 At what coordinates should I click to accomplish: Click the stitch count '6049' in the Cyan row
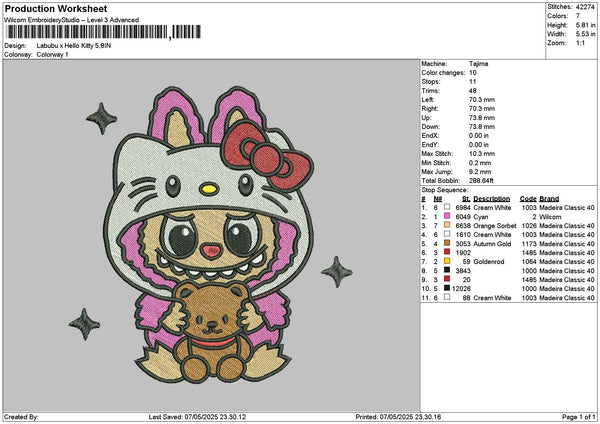[463, 217]
